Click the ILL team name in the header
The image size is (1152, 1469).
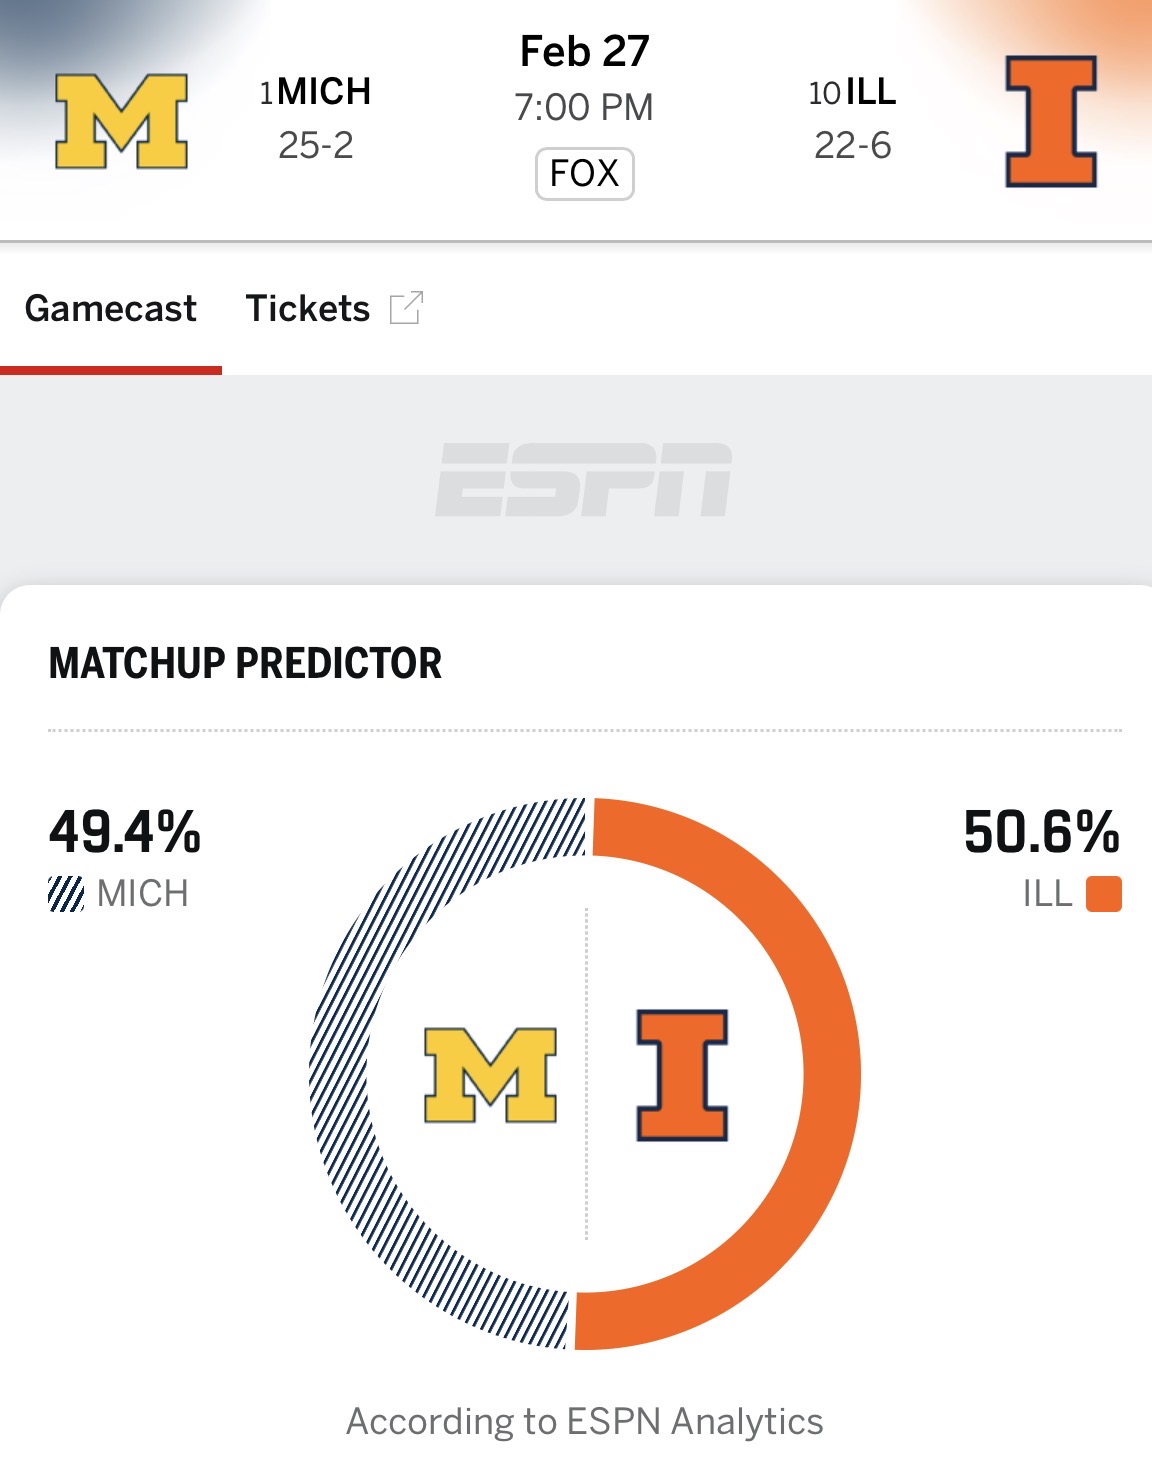coord(870,92)
